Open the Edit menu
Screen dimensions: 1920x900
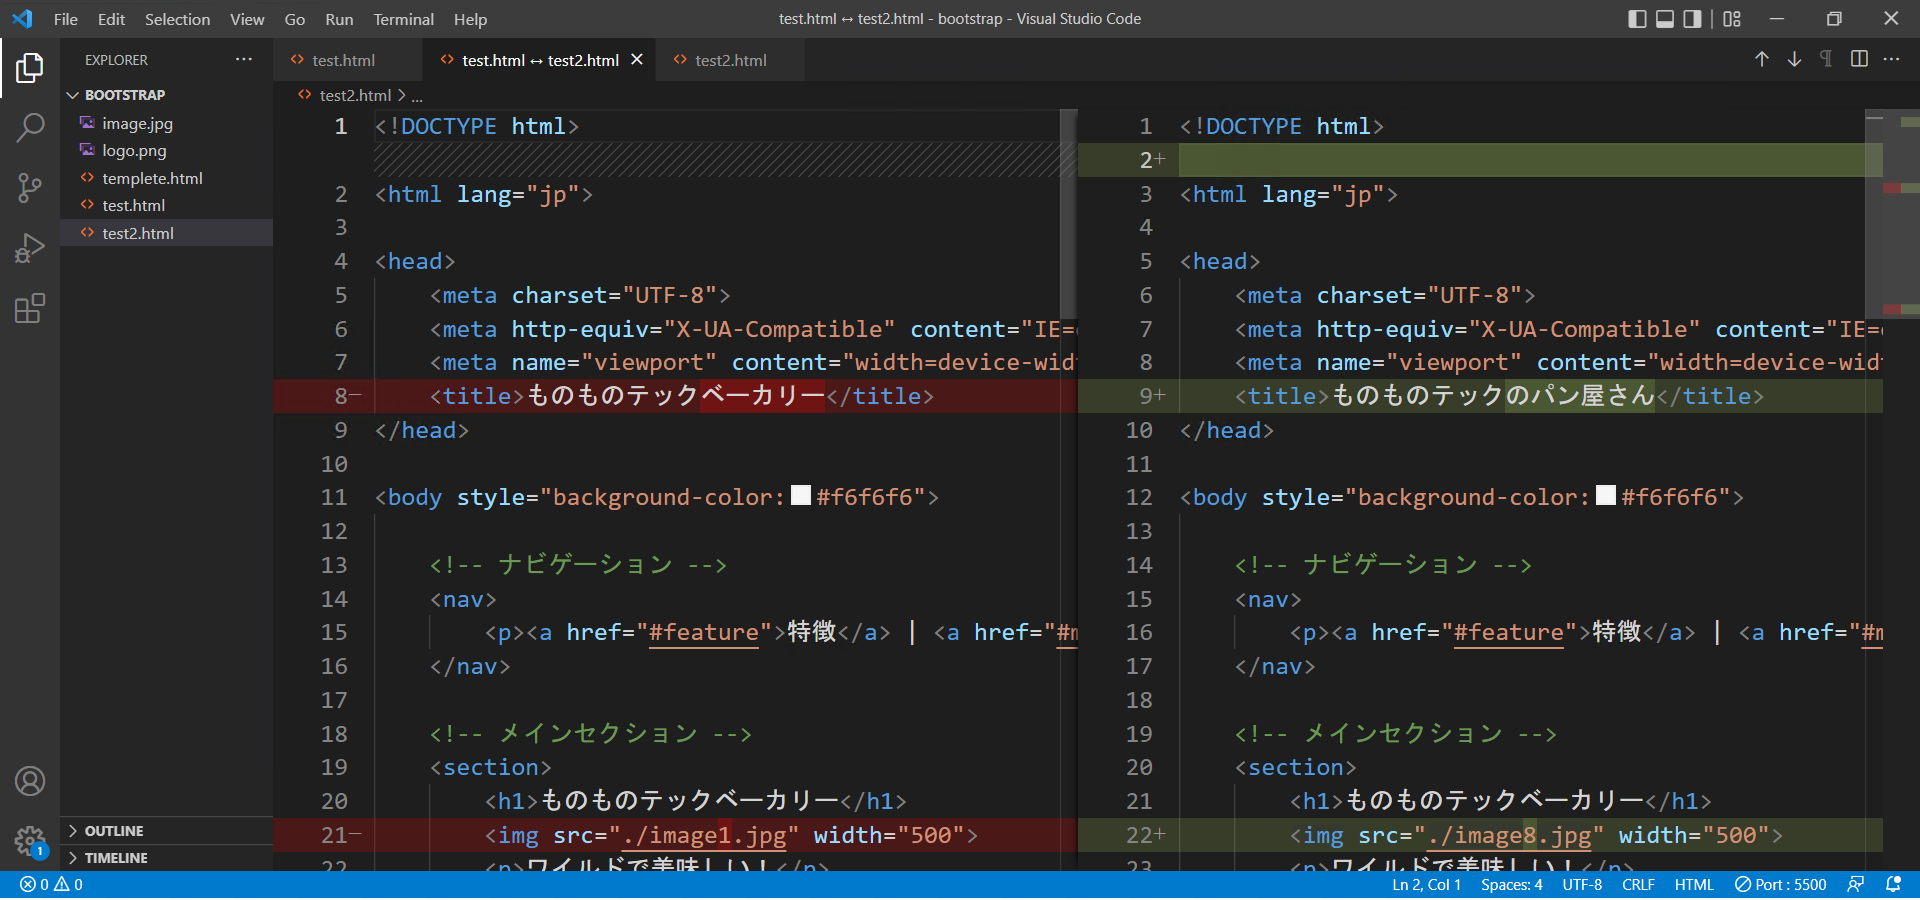111,19
